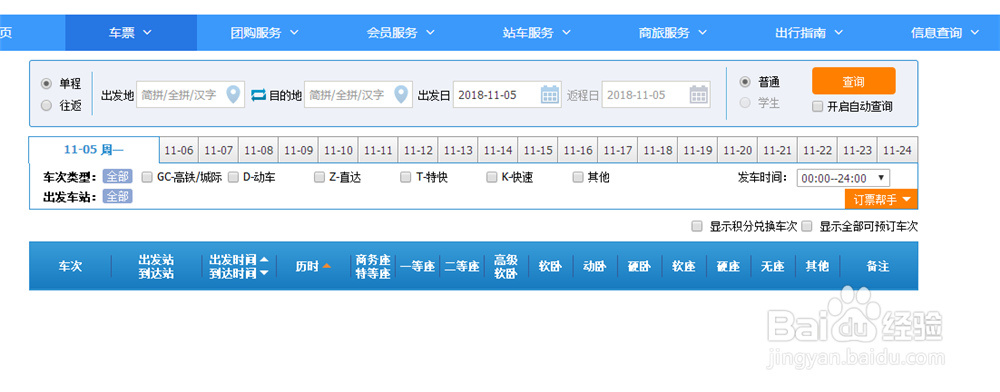Viewport: 1000px width, 392px height.
Task: Expand the 团购服务 navigation menu
Action: (265, 33)
